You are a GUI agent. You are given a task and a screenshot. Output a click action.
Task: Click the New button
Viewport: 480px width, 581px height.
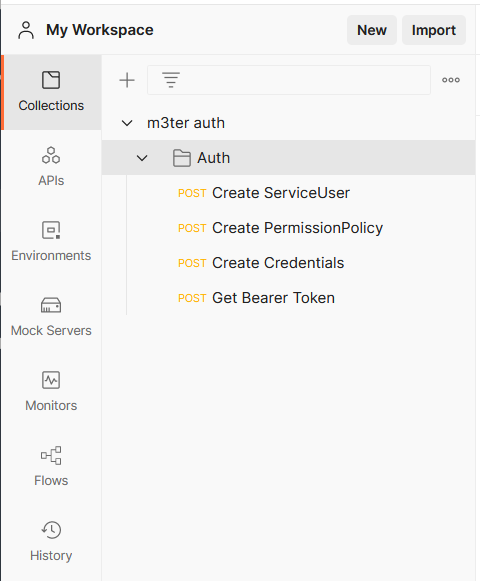[x=372, y=30]
